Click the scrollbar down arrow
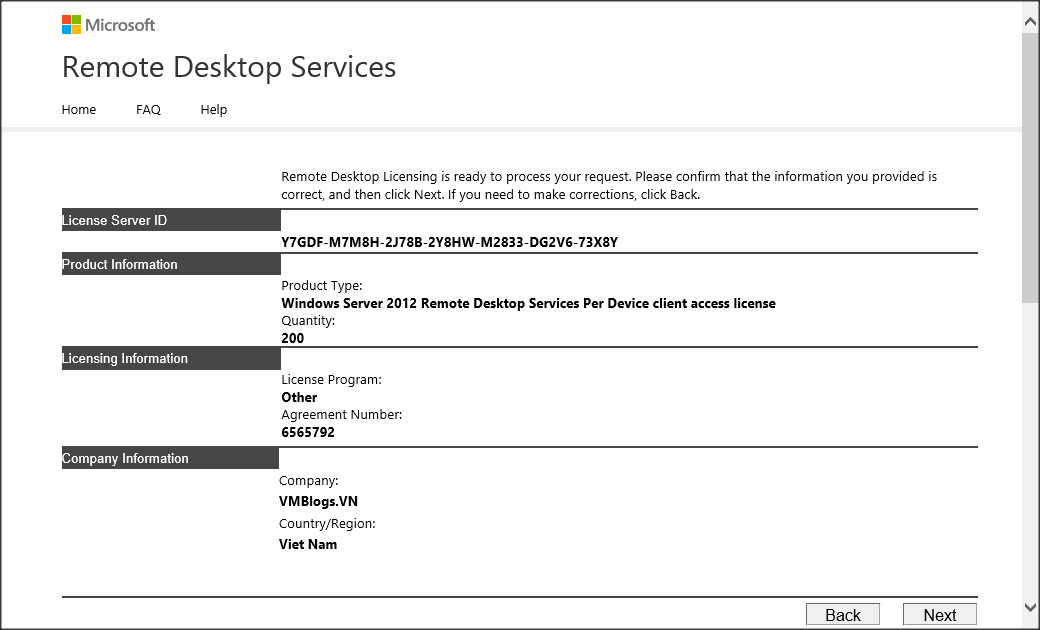 [1030, 607]
